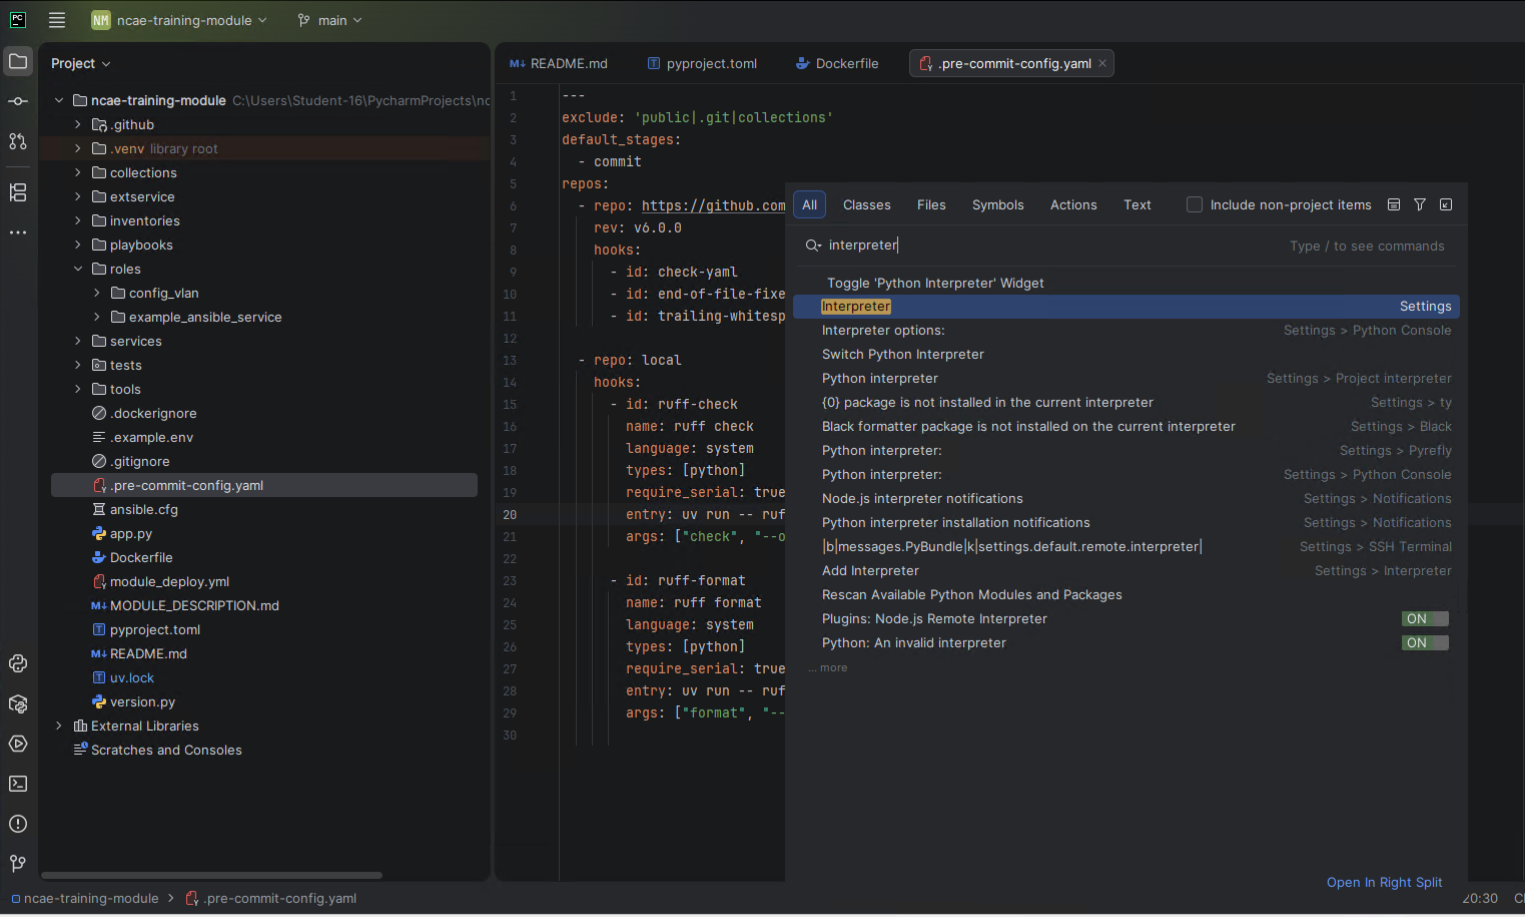Open the Terminal tool window
The image size is (1525, 917).
pyautogui.click(x=18, y=784)
